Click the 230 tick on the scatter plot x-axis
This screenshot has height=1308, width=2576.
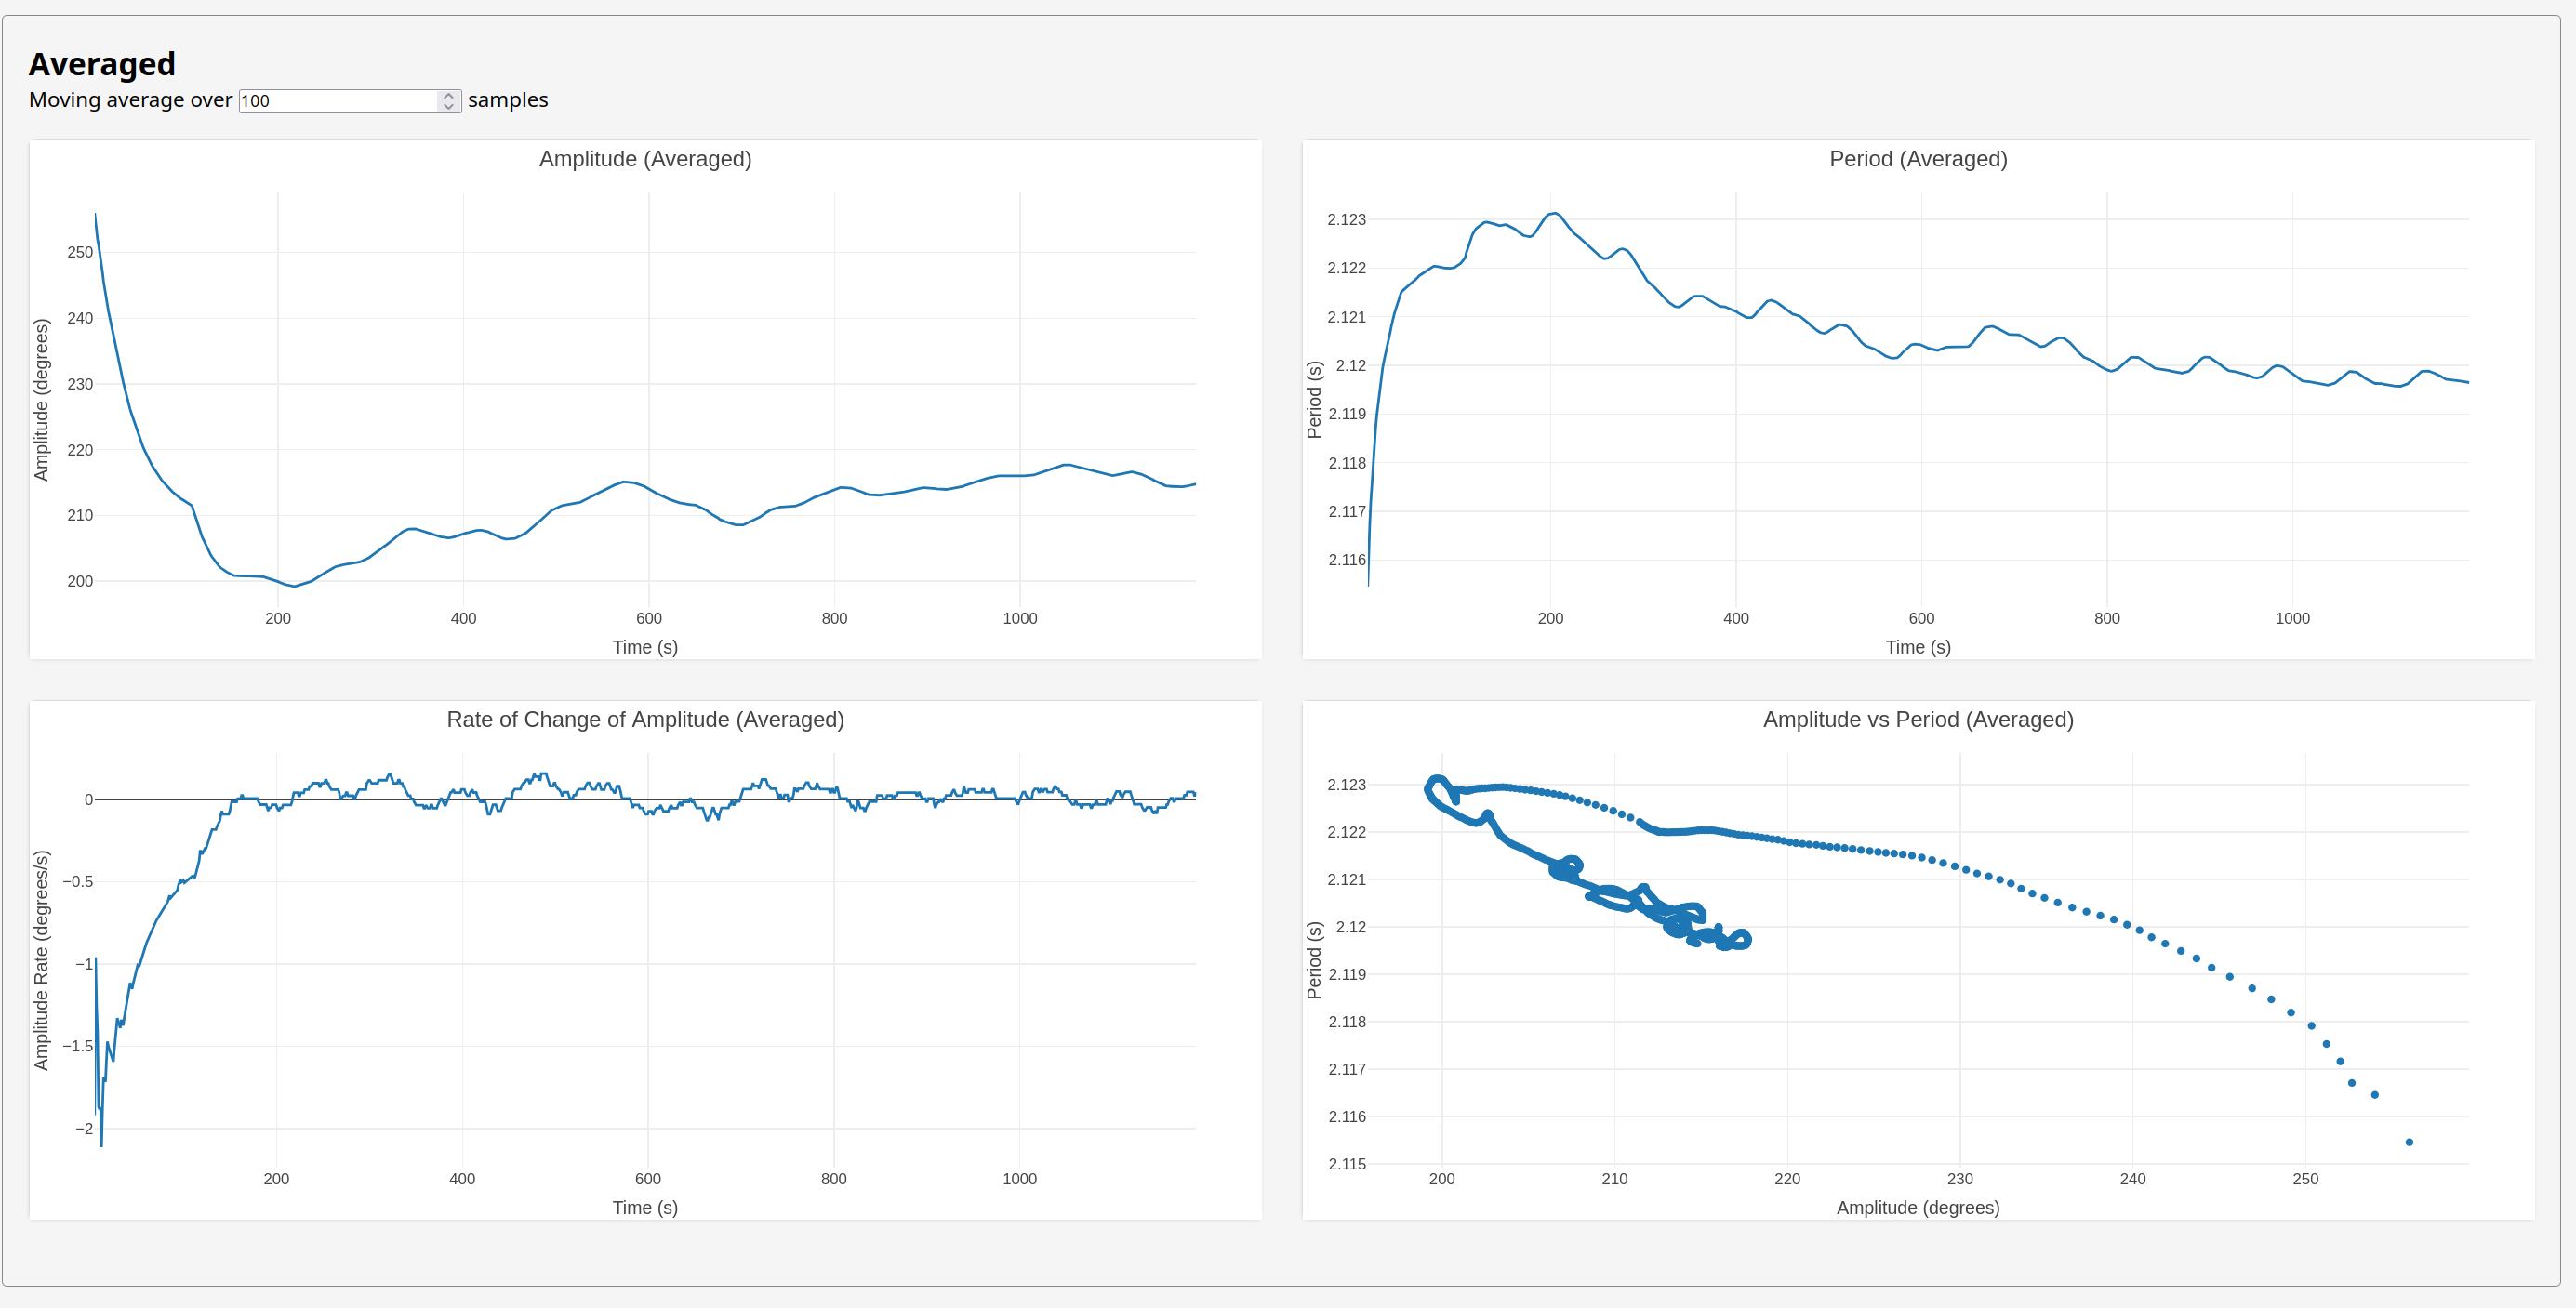(x=1959, y=1179)
